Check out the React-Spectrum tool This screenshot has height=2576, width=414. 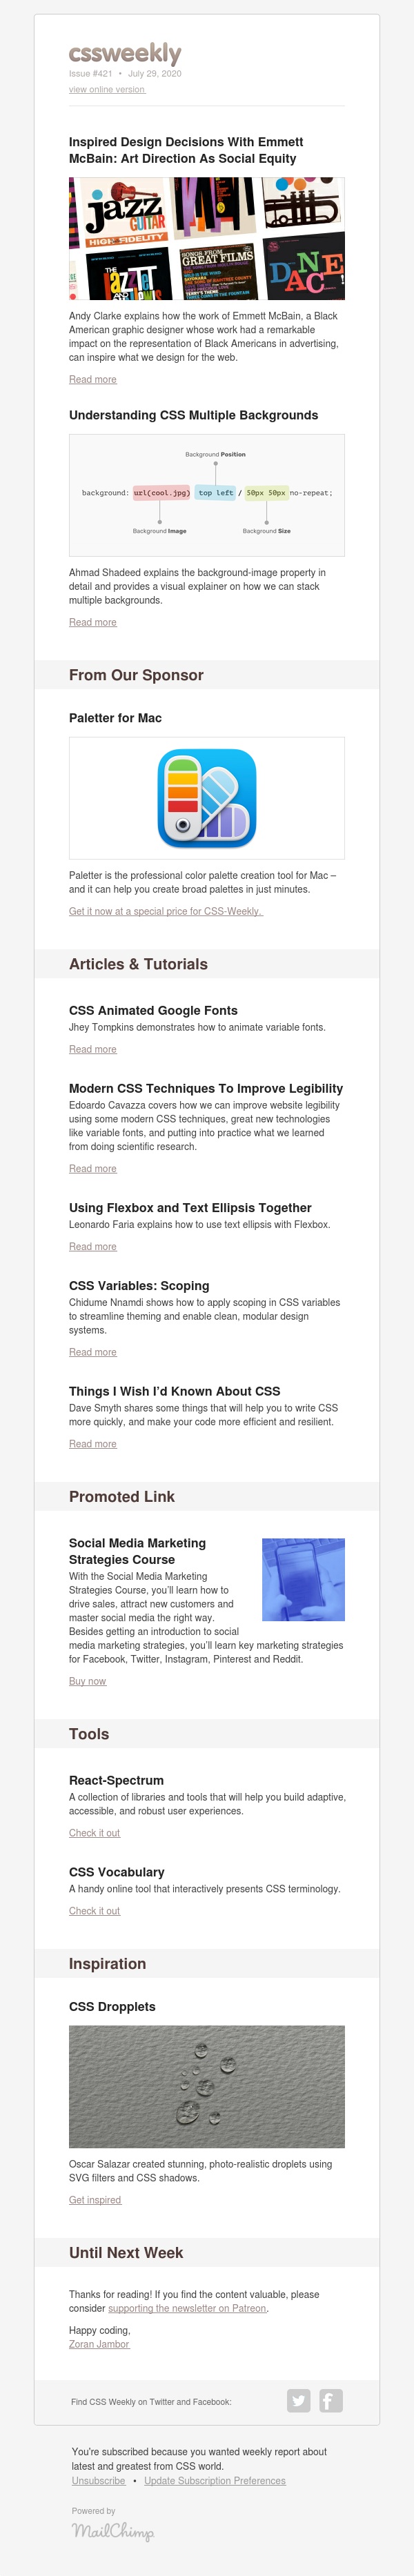pos(94,1833)
